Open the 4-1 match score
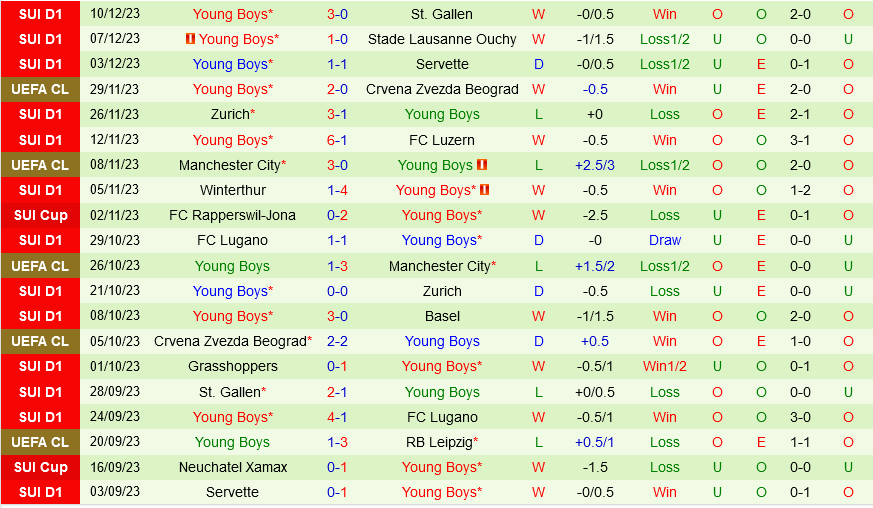The height and width of the screenshot is (508, 873). (337, 417)
